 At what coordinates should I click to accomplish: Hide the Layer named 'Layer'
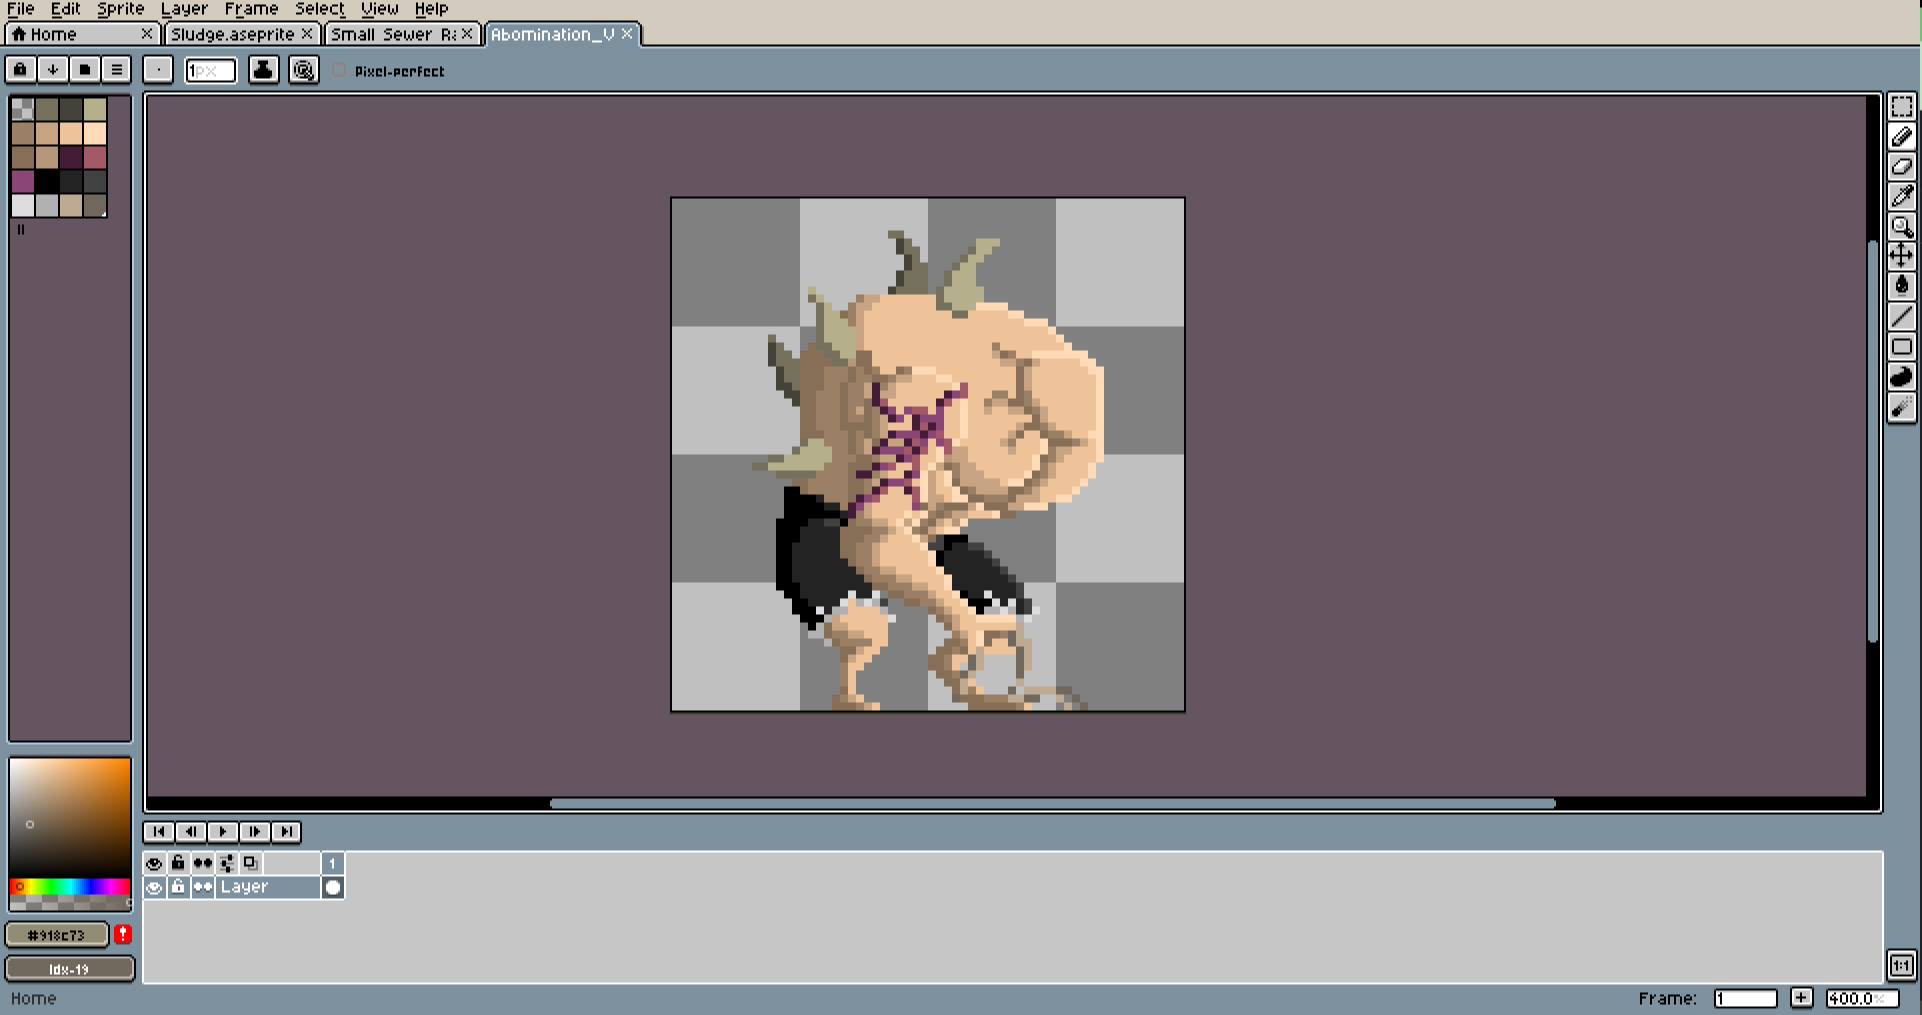tap(155, 887)
